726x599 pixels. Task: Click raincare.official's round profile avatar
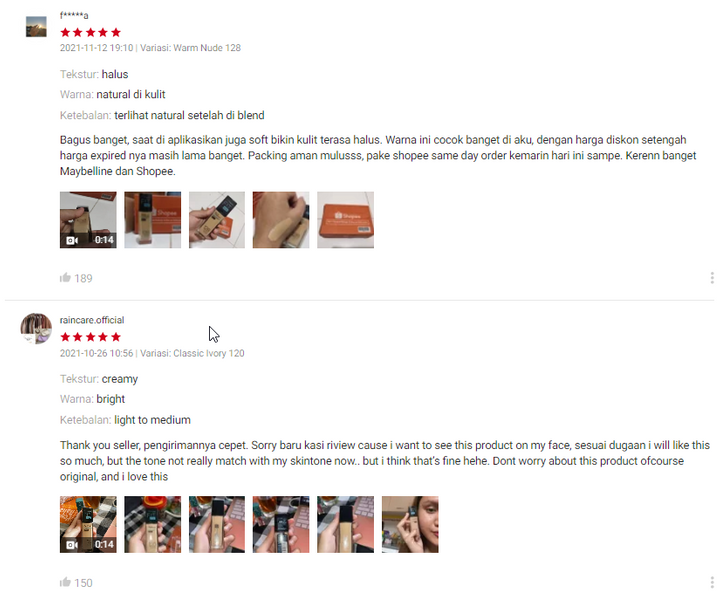(36, 328)
